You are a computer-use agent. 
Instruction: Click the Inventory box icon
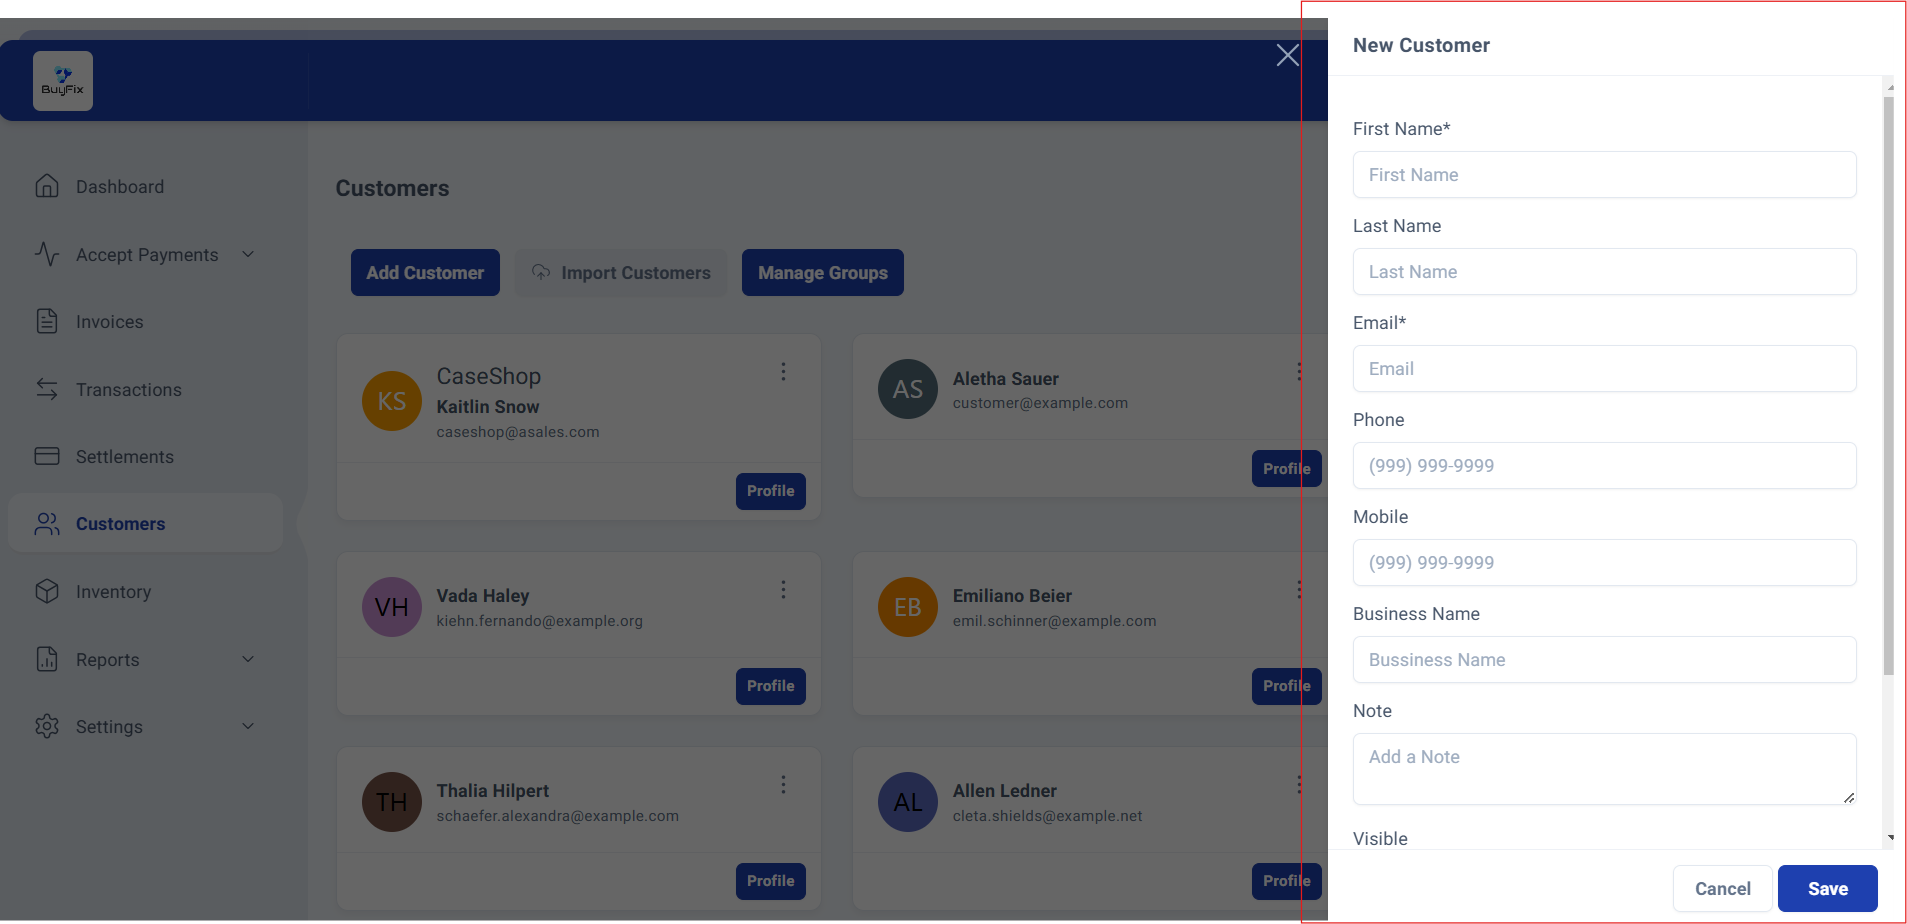point(47,591)
